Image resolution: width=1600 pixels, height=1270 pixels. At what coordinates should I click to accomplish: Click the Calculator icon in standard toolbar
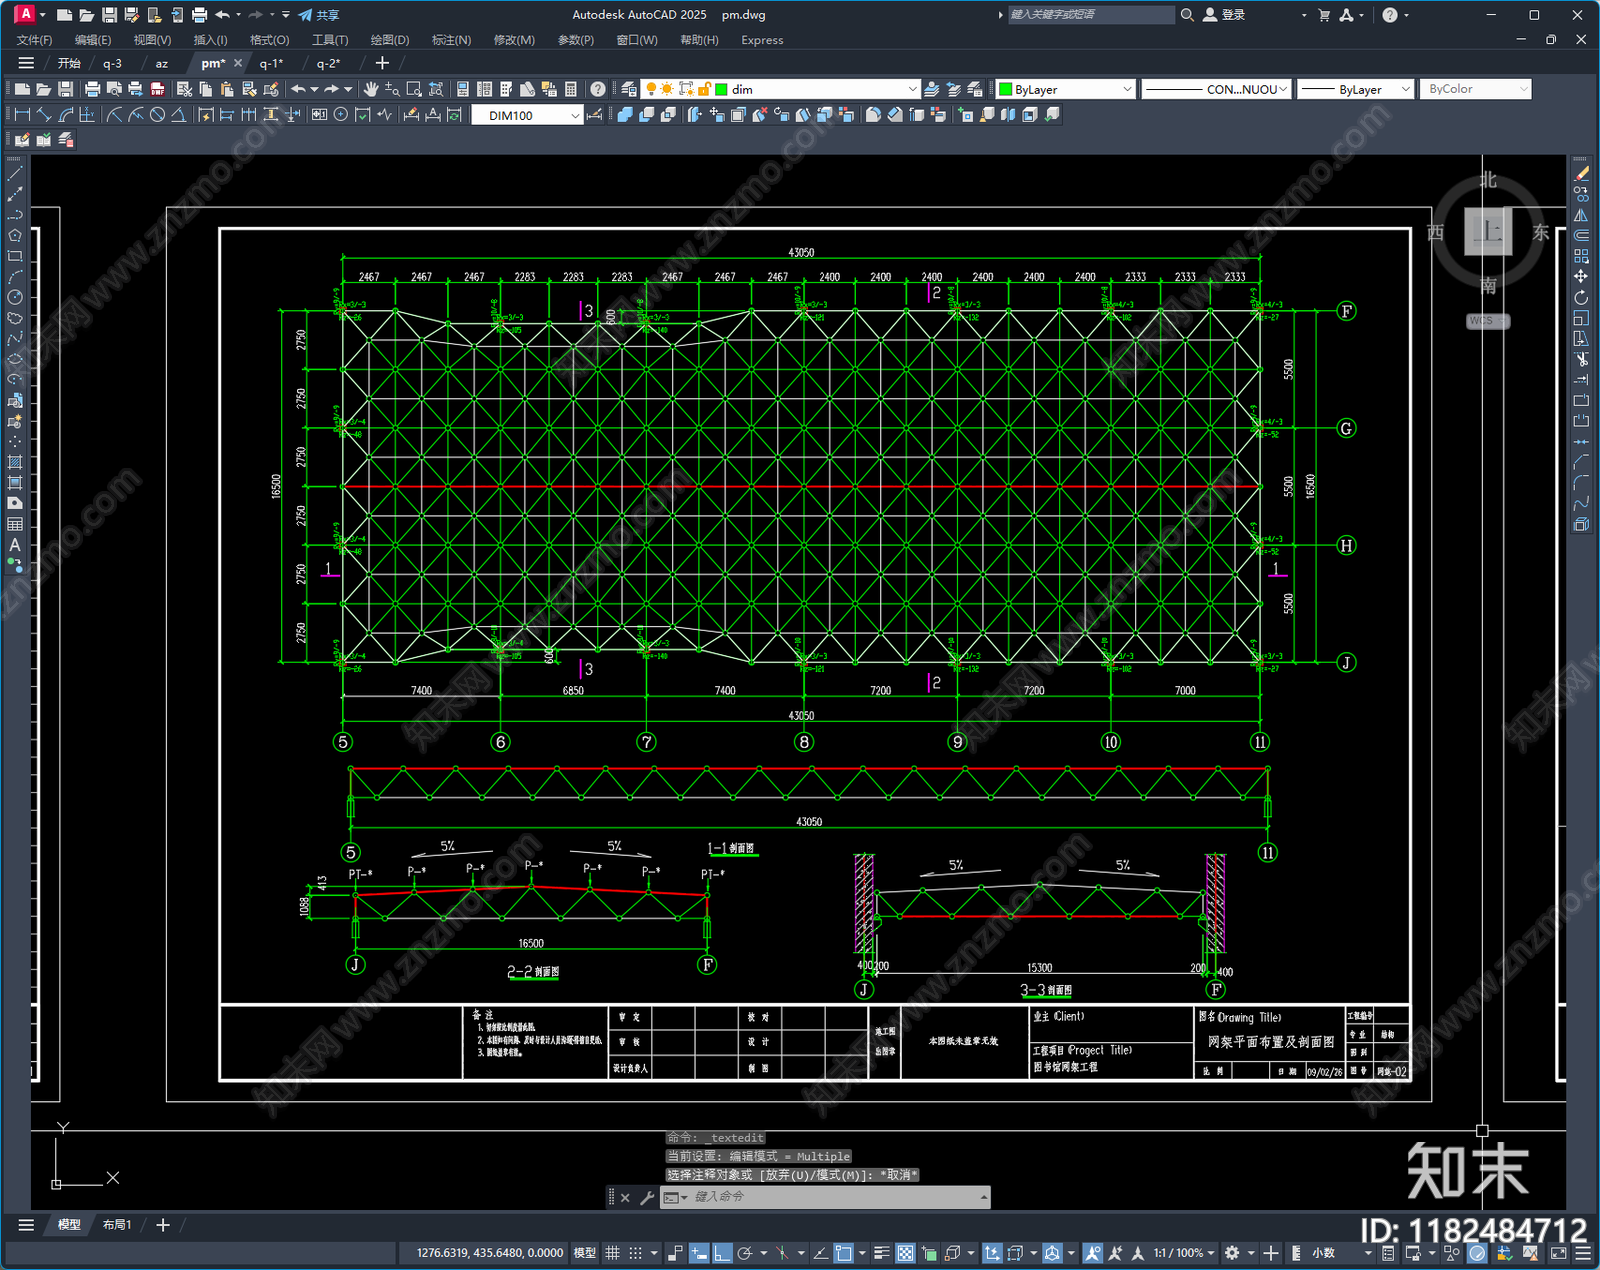[571, 89]
